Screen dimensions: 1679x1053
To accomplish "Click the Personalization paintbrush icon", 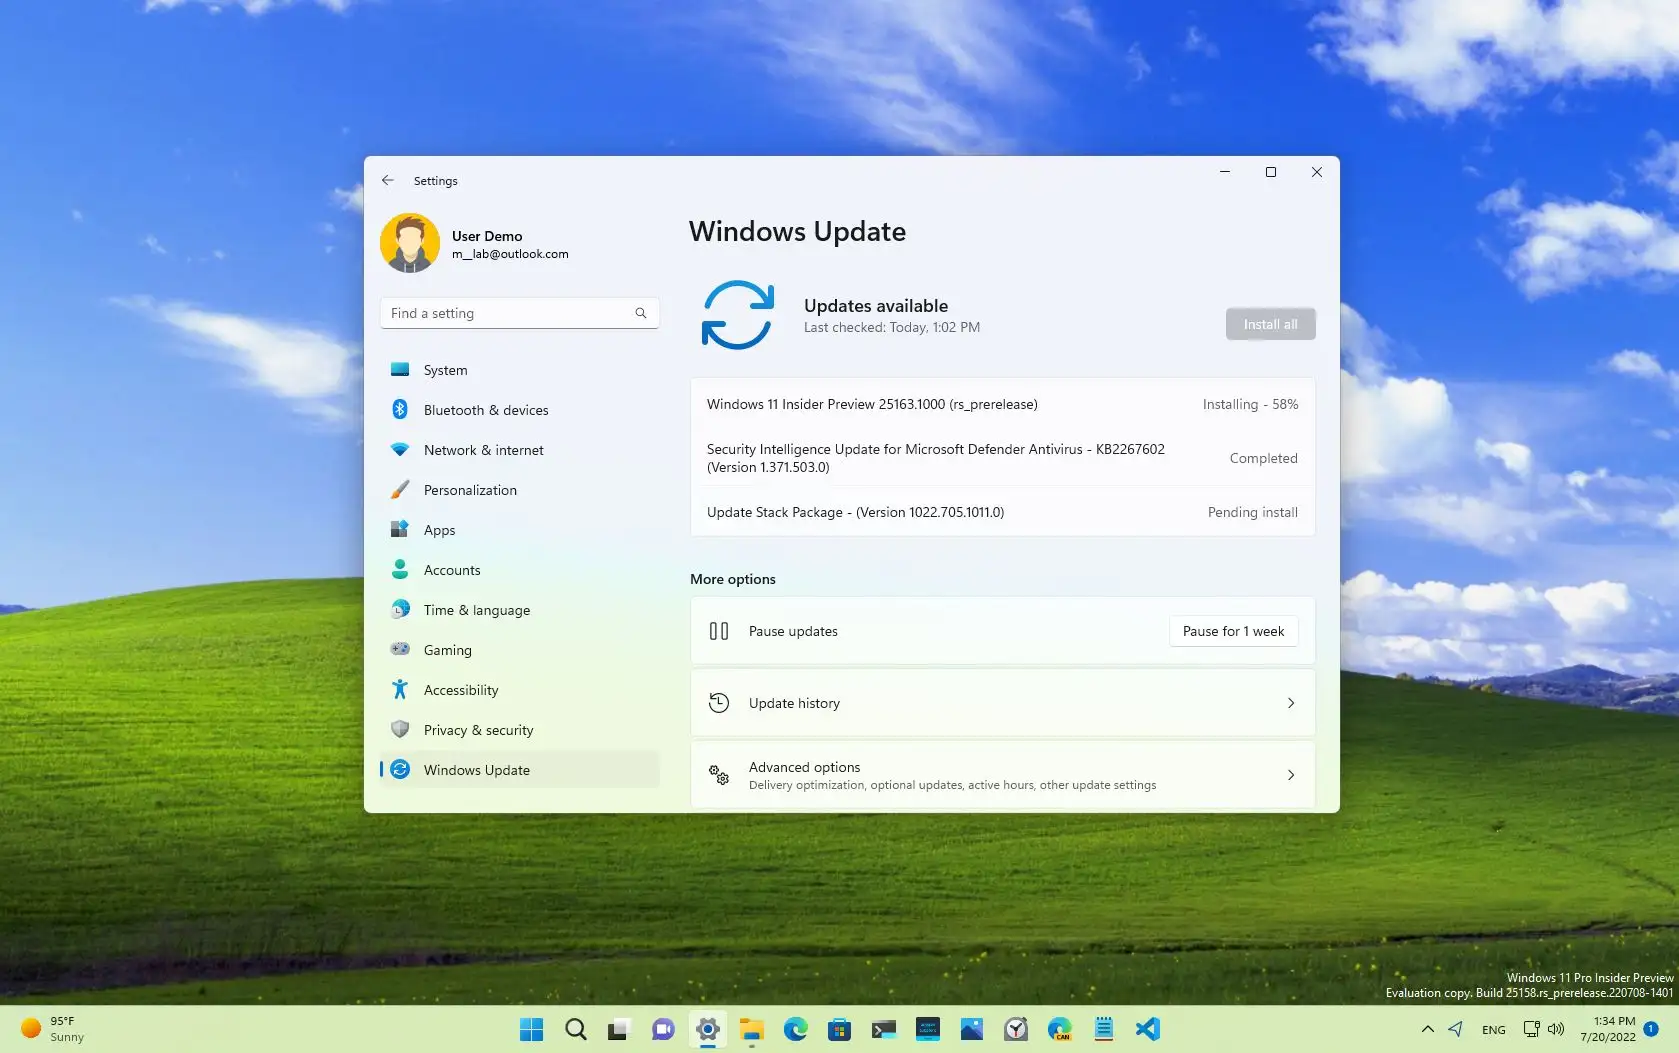I will pos(400,489).
